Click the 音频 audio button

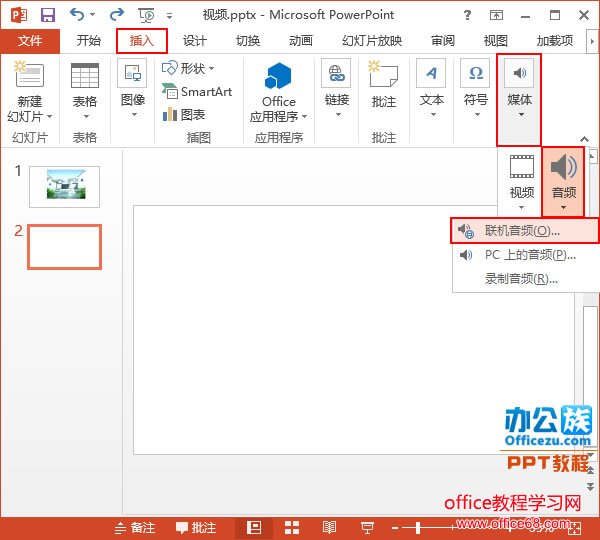(563, 182)
